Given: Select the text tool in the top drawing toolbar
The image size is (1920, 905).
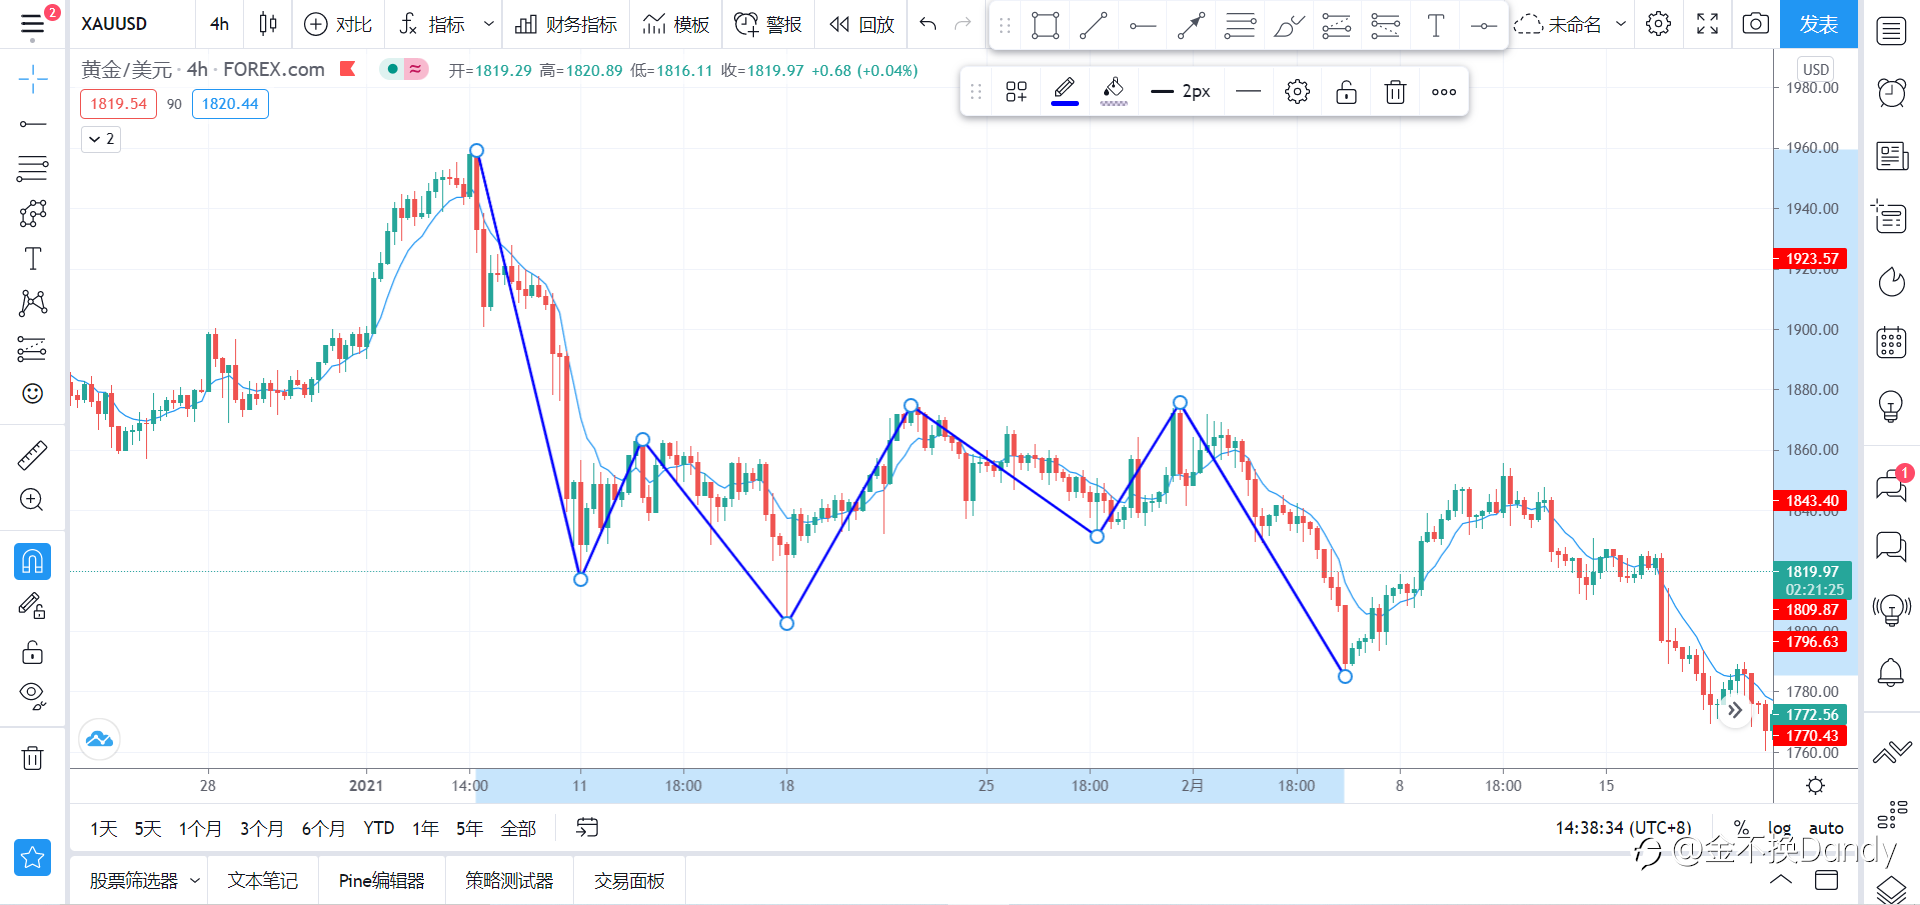Looking at the screenshot, I should tap(1436, 25).
